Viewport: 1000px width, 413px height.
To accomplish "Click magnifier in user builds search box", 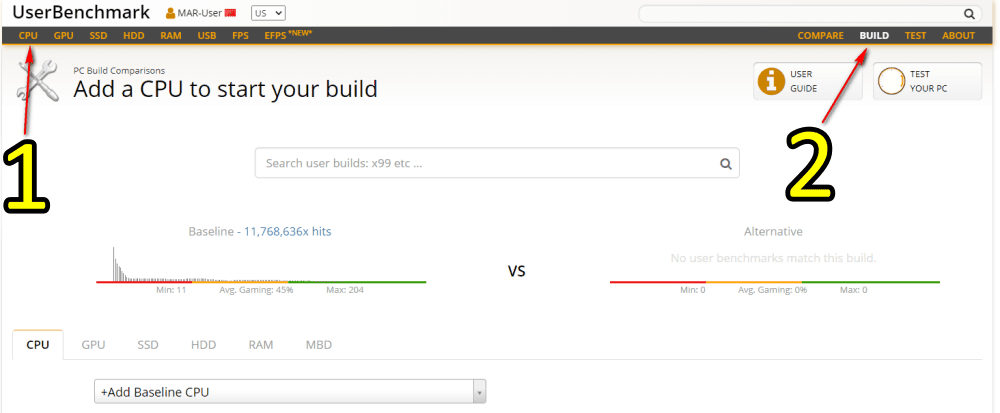I will click(x=725, y=164).
